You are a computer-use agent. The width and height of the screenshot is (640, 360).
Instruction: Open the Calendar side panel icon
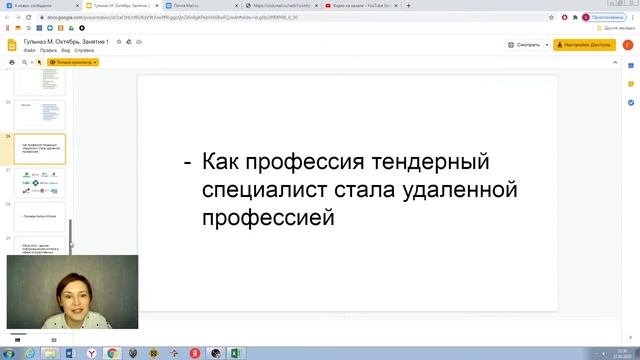pos(631,66)
